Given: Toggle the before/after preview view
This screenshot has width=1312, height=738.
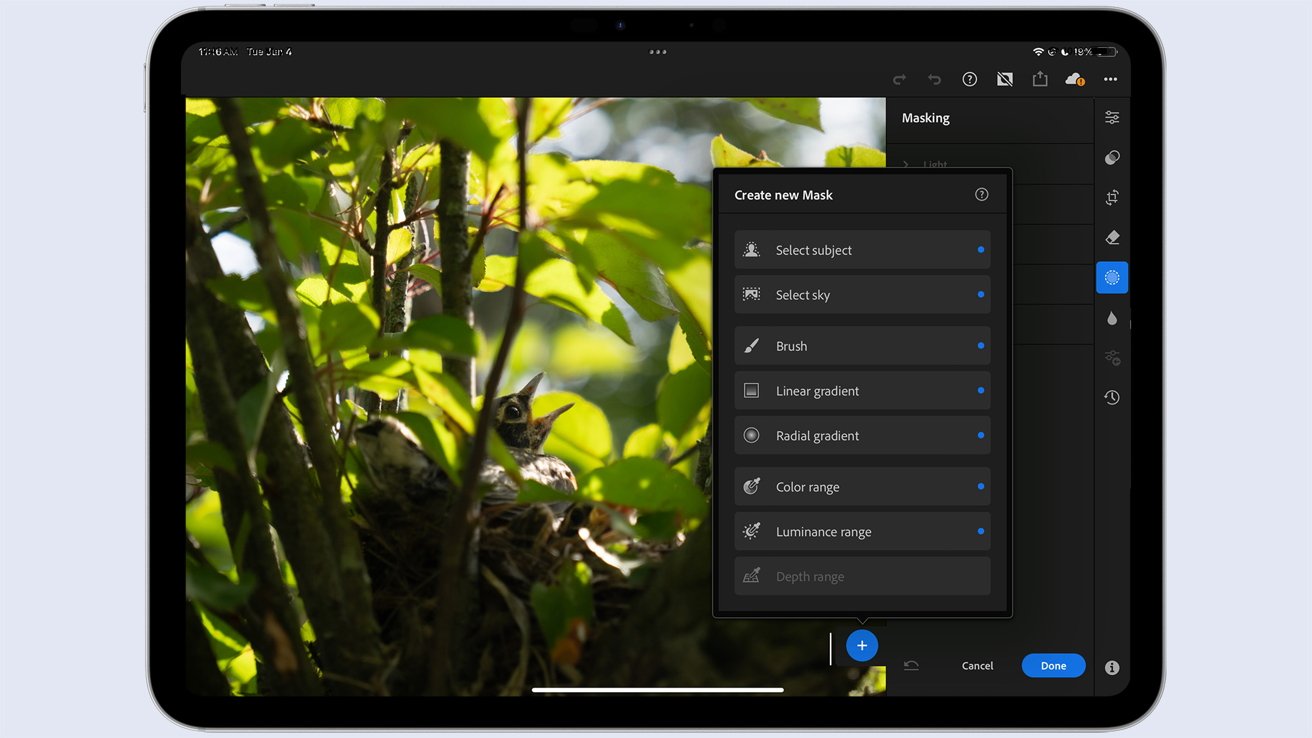Looking at the screenshot, I should click(1004, 78).
